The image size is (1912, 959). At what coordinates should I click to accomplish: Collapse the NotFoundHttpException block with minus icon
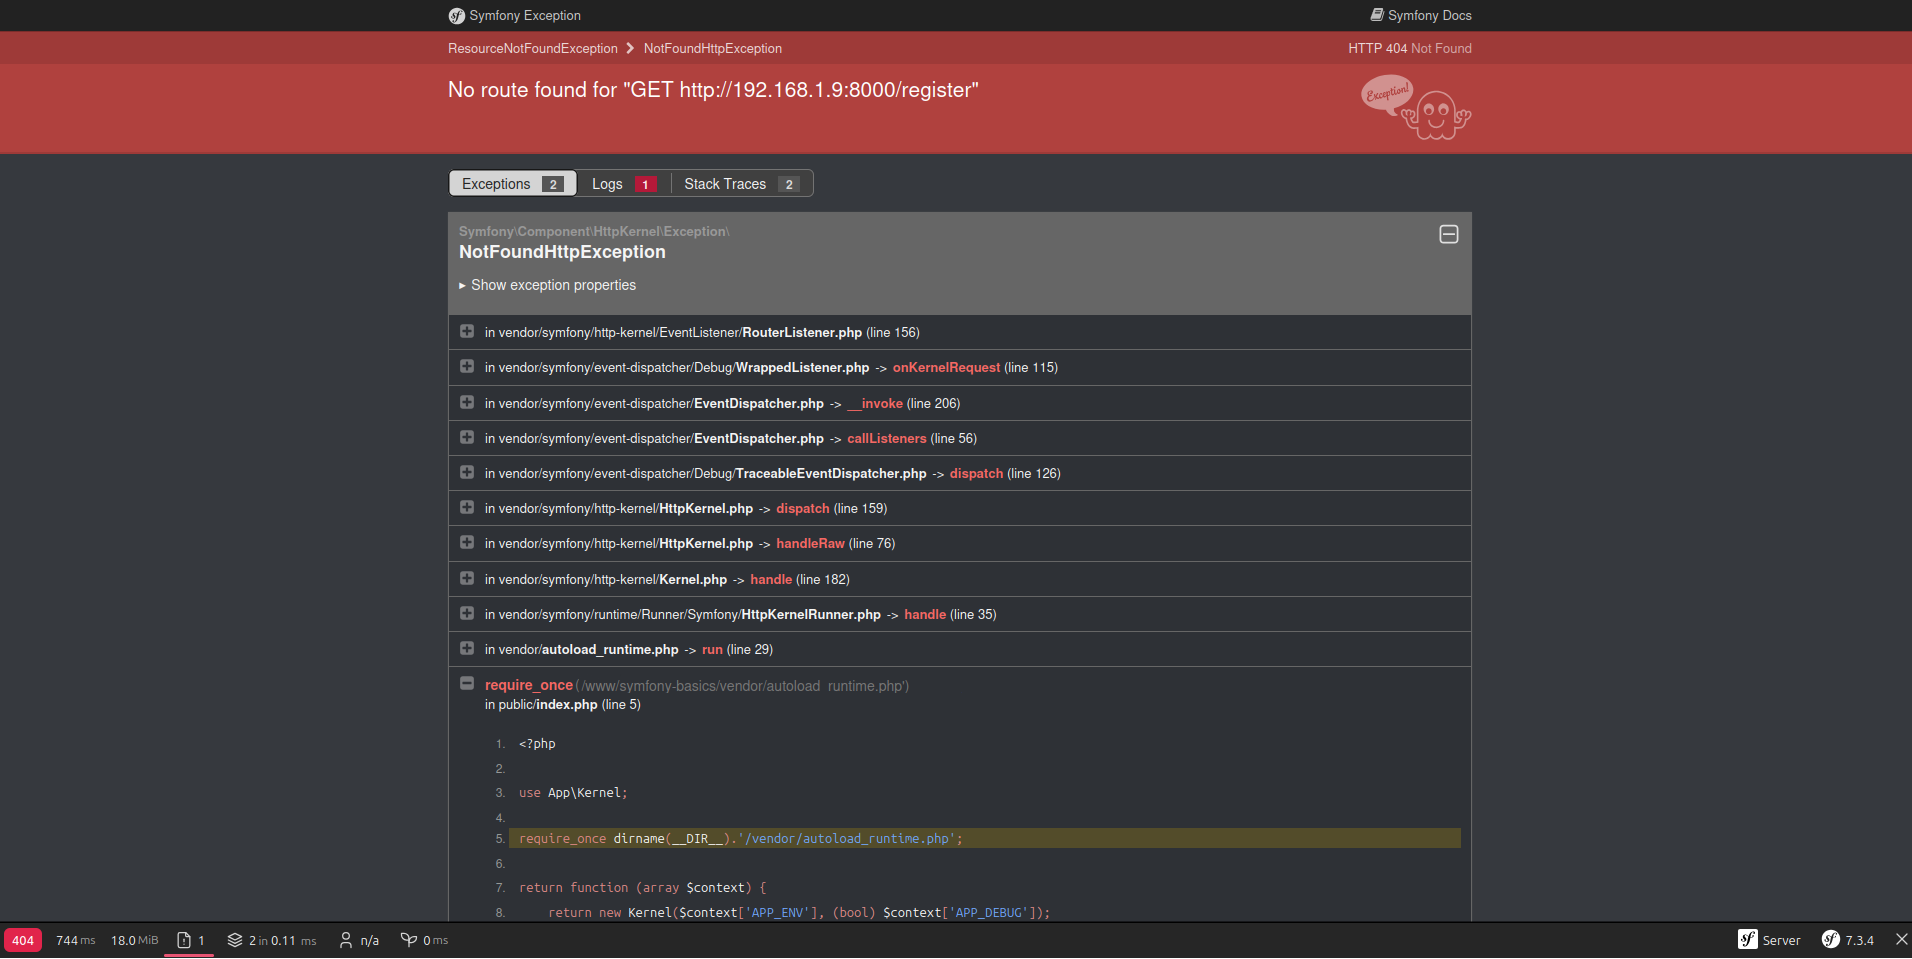1448,234
